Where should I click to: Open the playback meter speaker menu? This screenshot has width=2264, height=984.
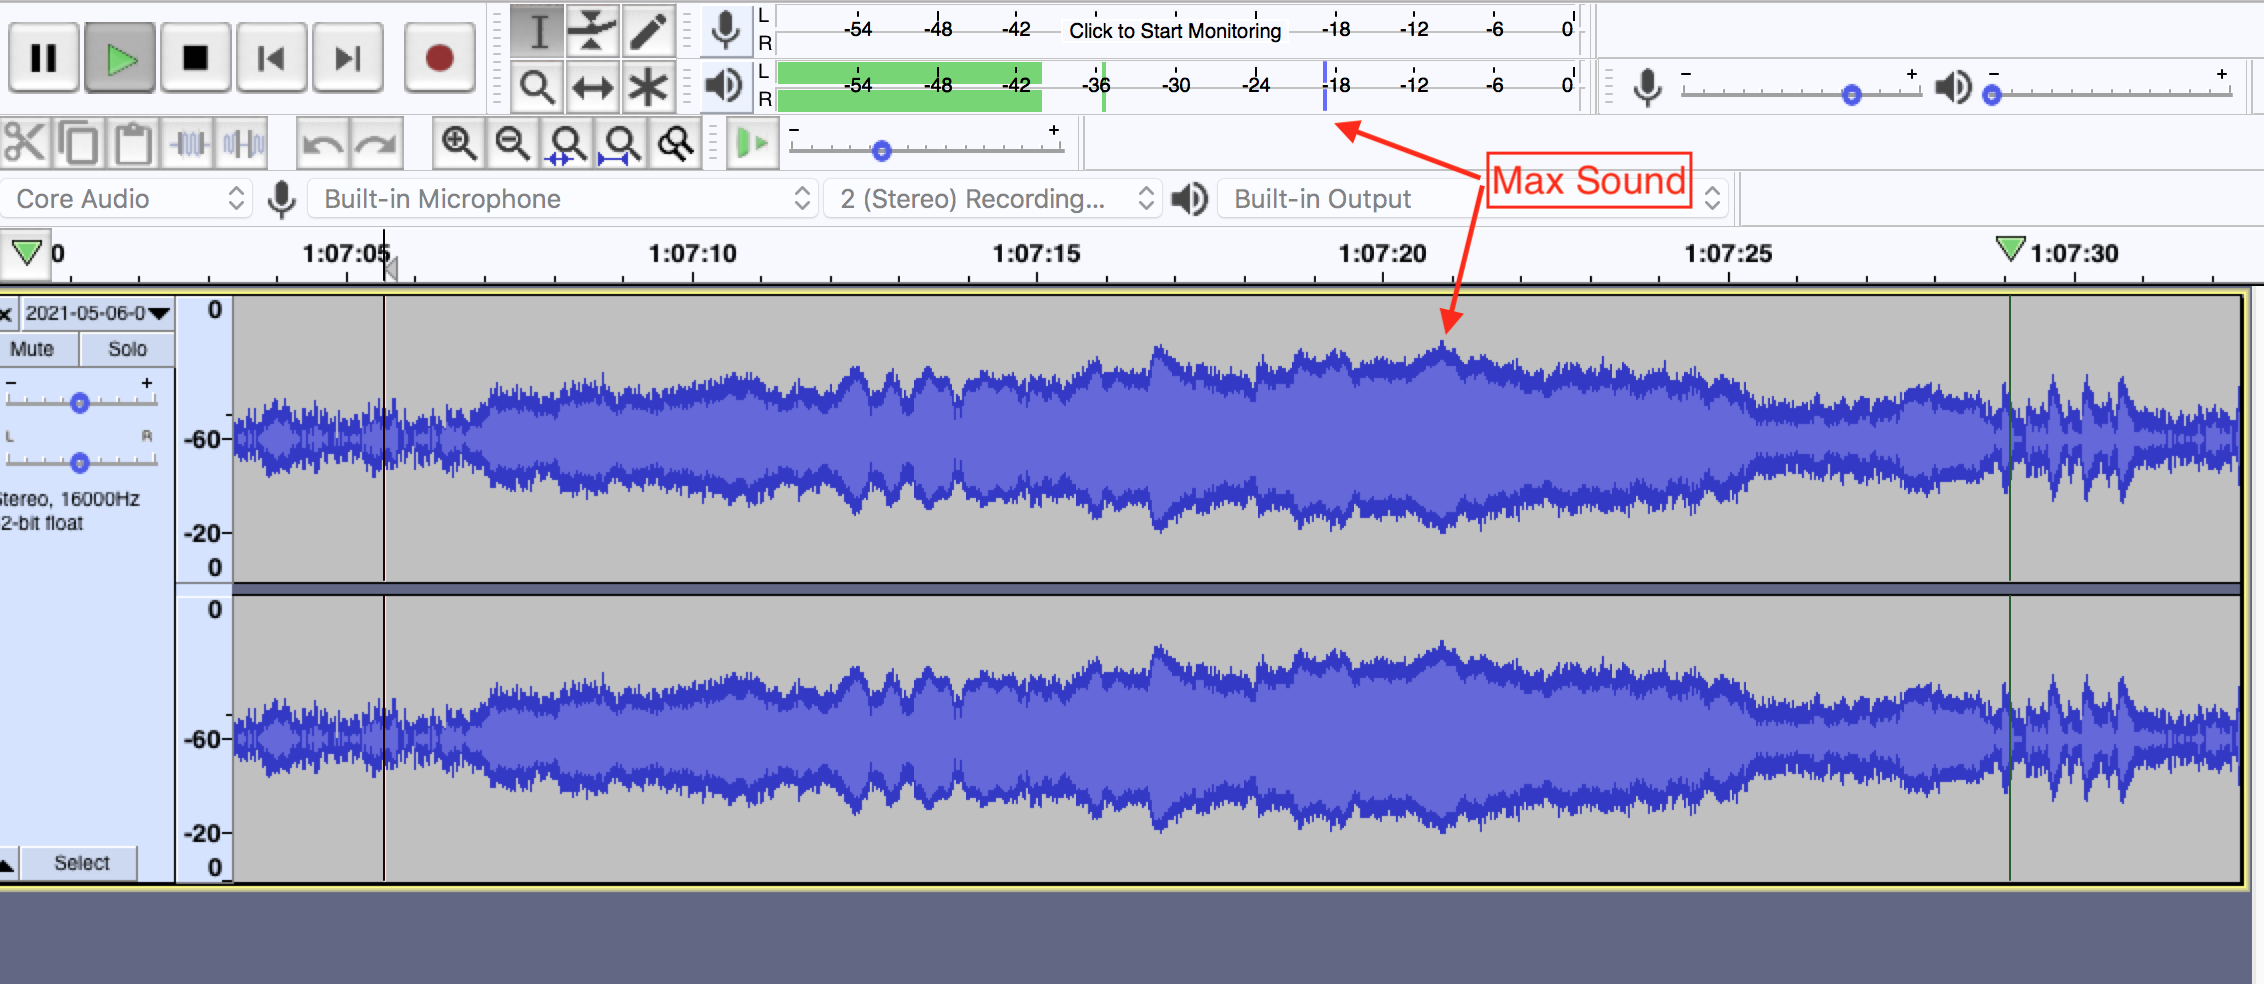pyautogui.click(x=725, y=85)
